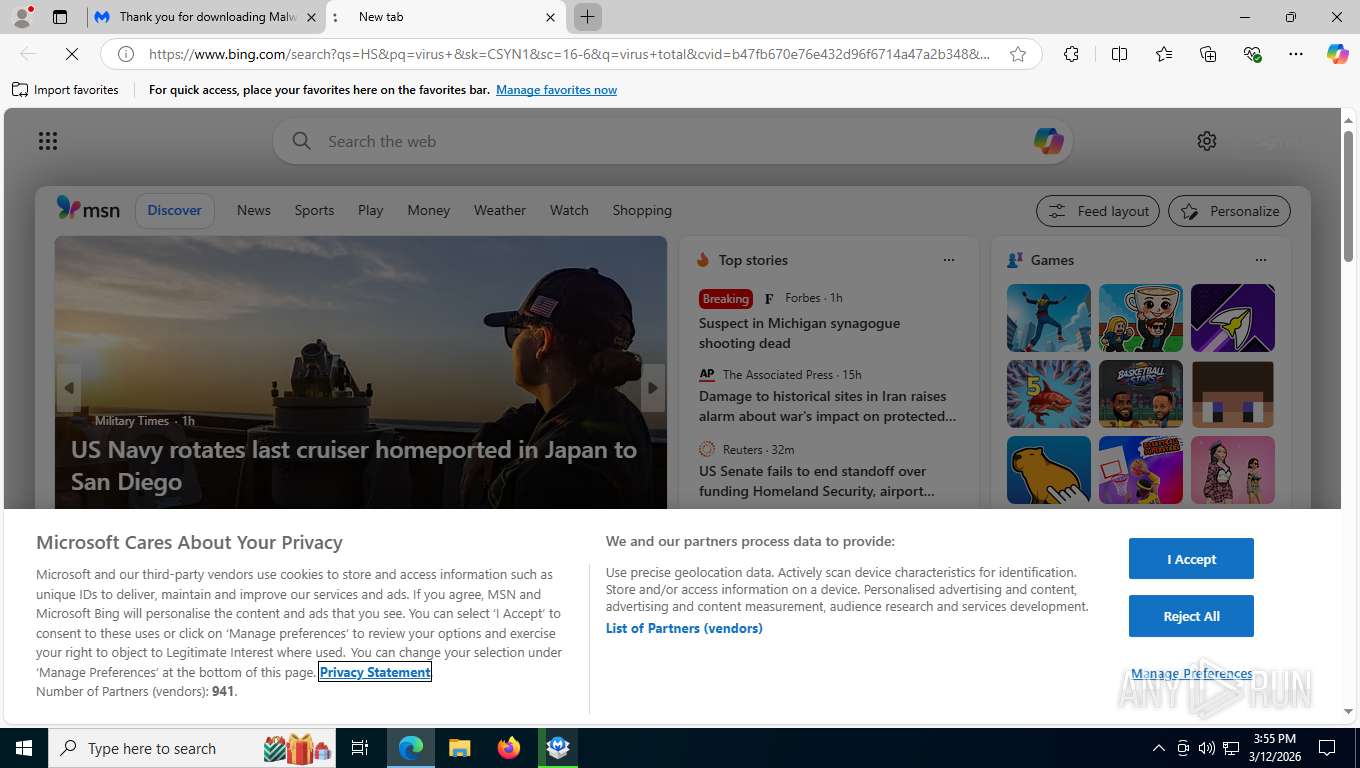The height and width of the screenshot is (768, 1360).
Task: Click the msn logo
Action: click(88, 210)
